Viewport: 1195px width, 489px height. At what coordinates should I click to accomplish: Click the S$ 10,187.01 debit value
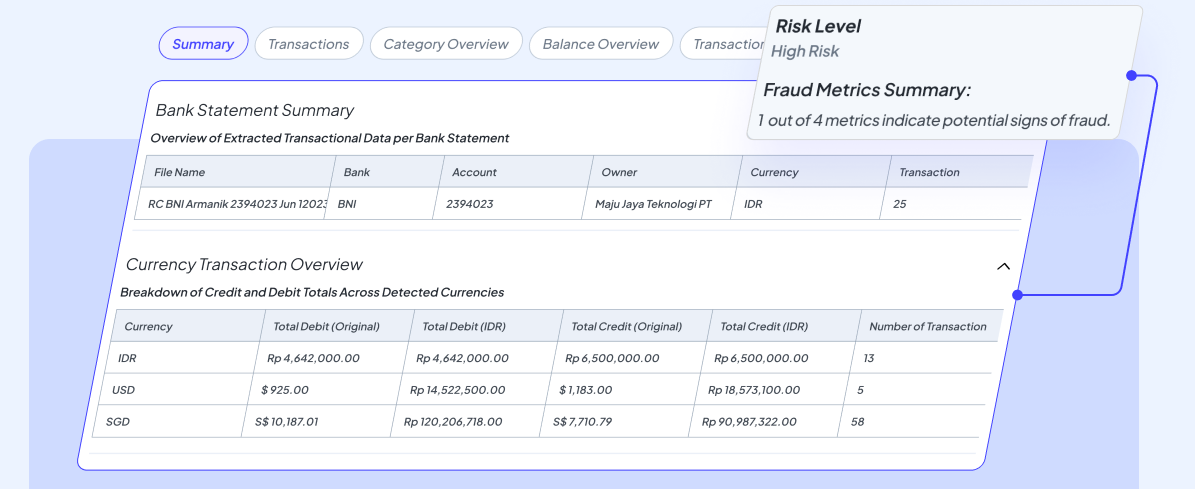tap(287, 421)
